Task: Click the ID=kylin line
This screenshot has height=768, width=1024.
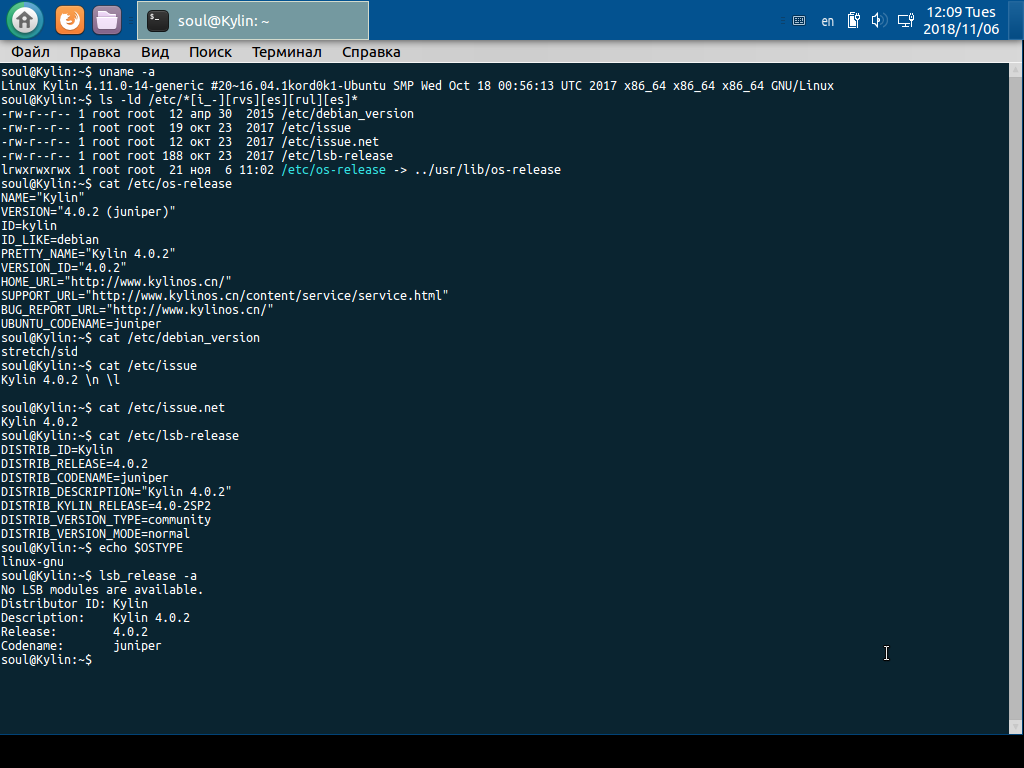Action: click(x=29, y=226)
